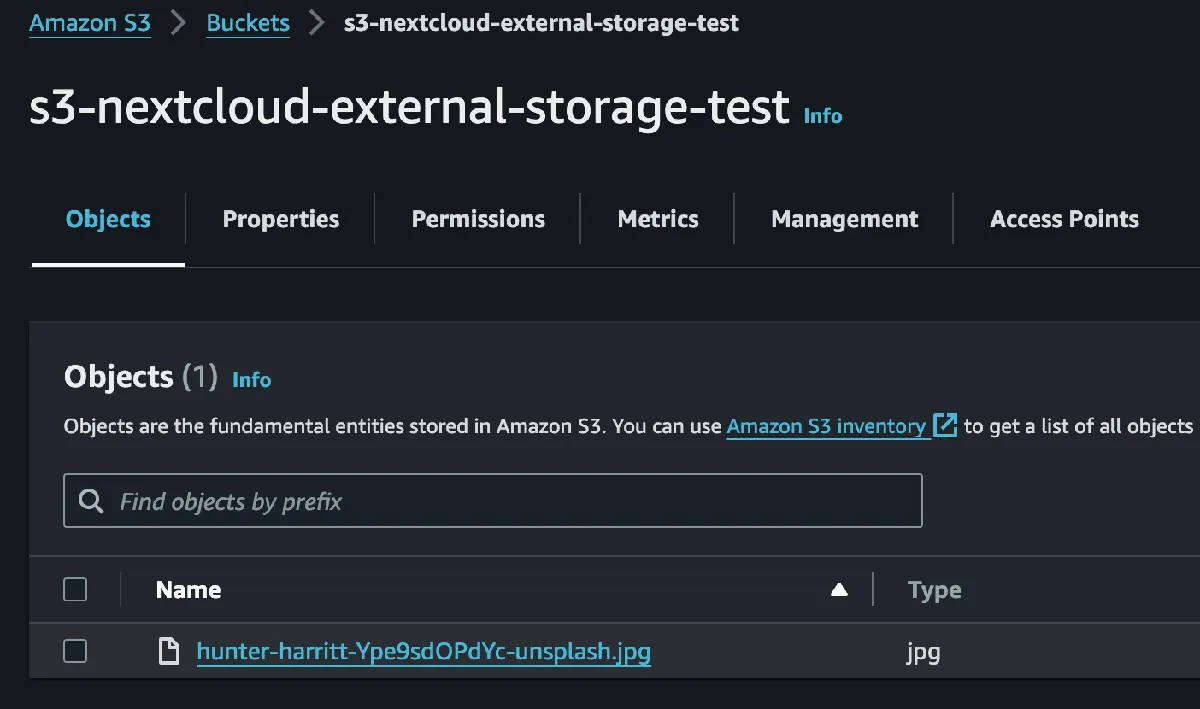Click current bucket name in breadcrumb
Viewport: 1200px width, 709px height.
[541, 23]
